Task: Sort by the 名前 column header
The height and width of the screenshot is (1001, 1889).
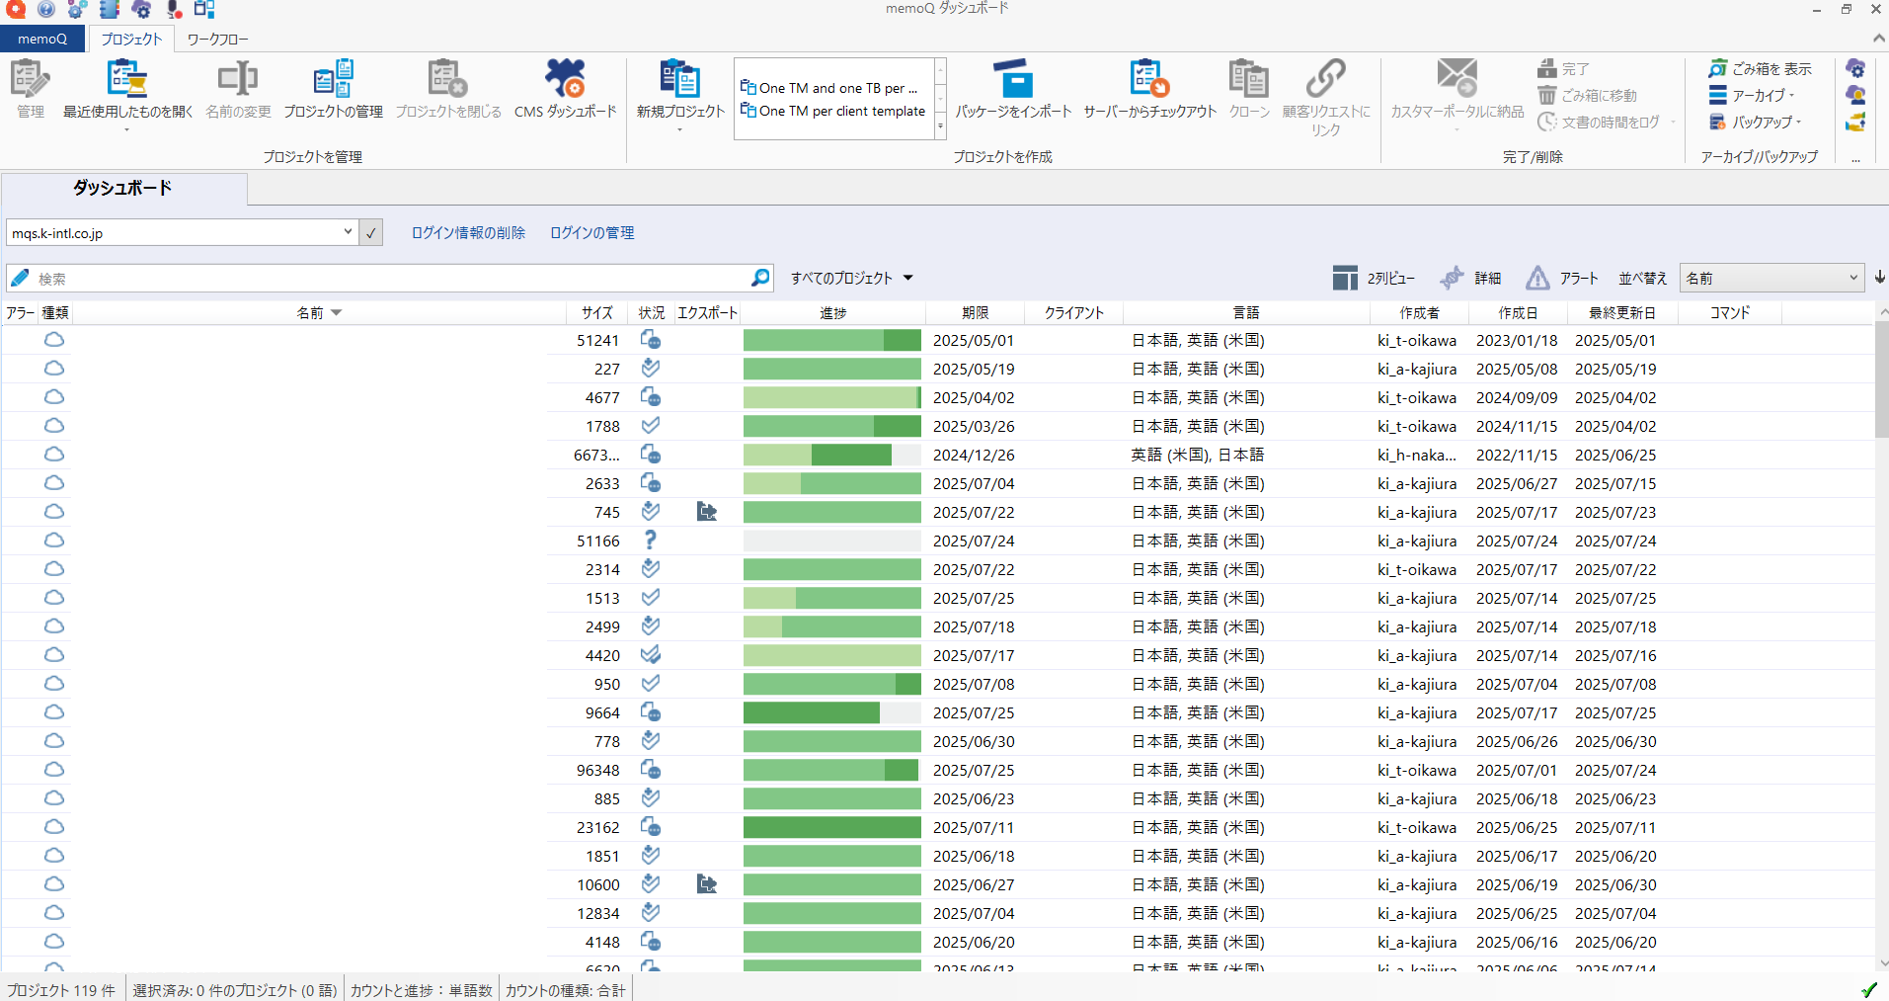Action: (319, 313)
